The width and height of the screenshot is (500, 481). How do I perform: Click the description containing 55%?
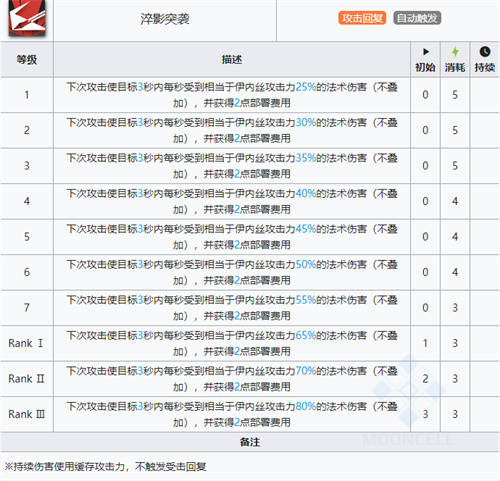point(232,308)
